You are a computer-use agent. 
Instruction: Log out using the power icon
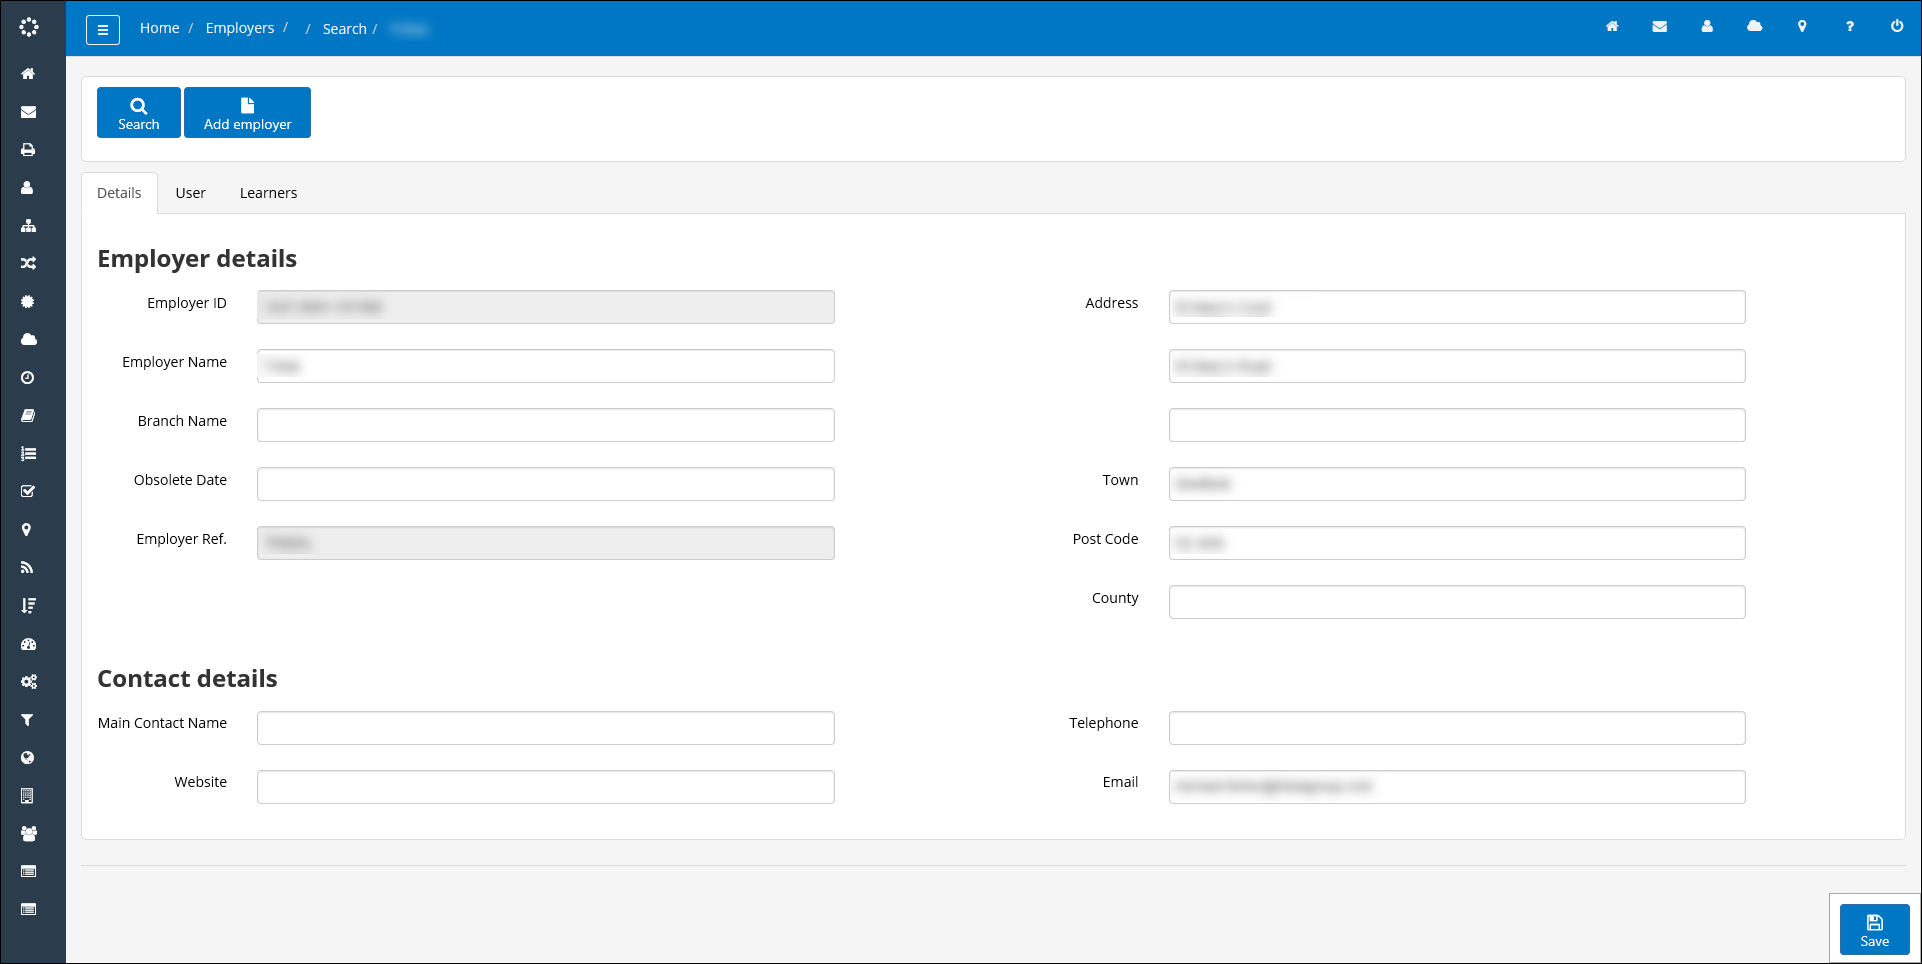(x=1896, y=27)
